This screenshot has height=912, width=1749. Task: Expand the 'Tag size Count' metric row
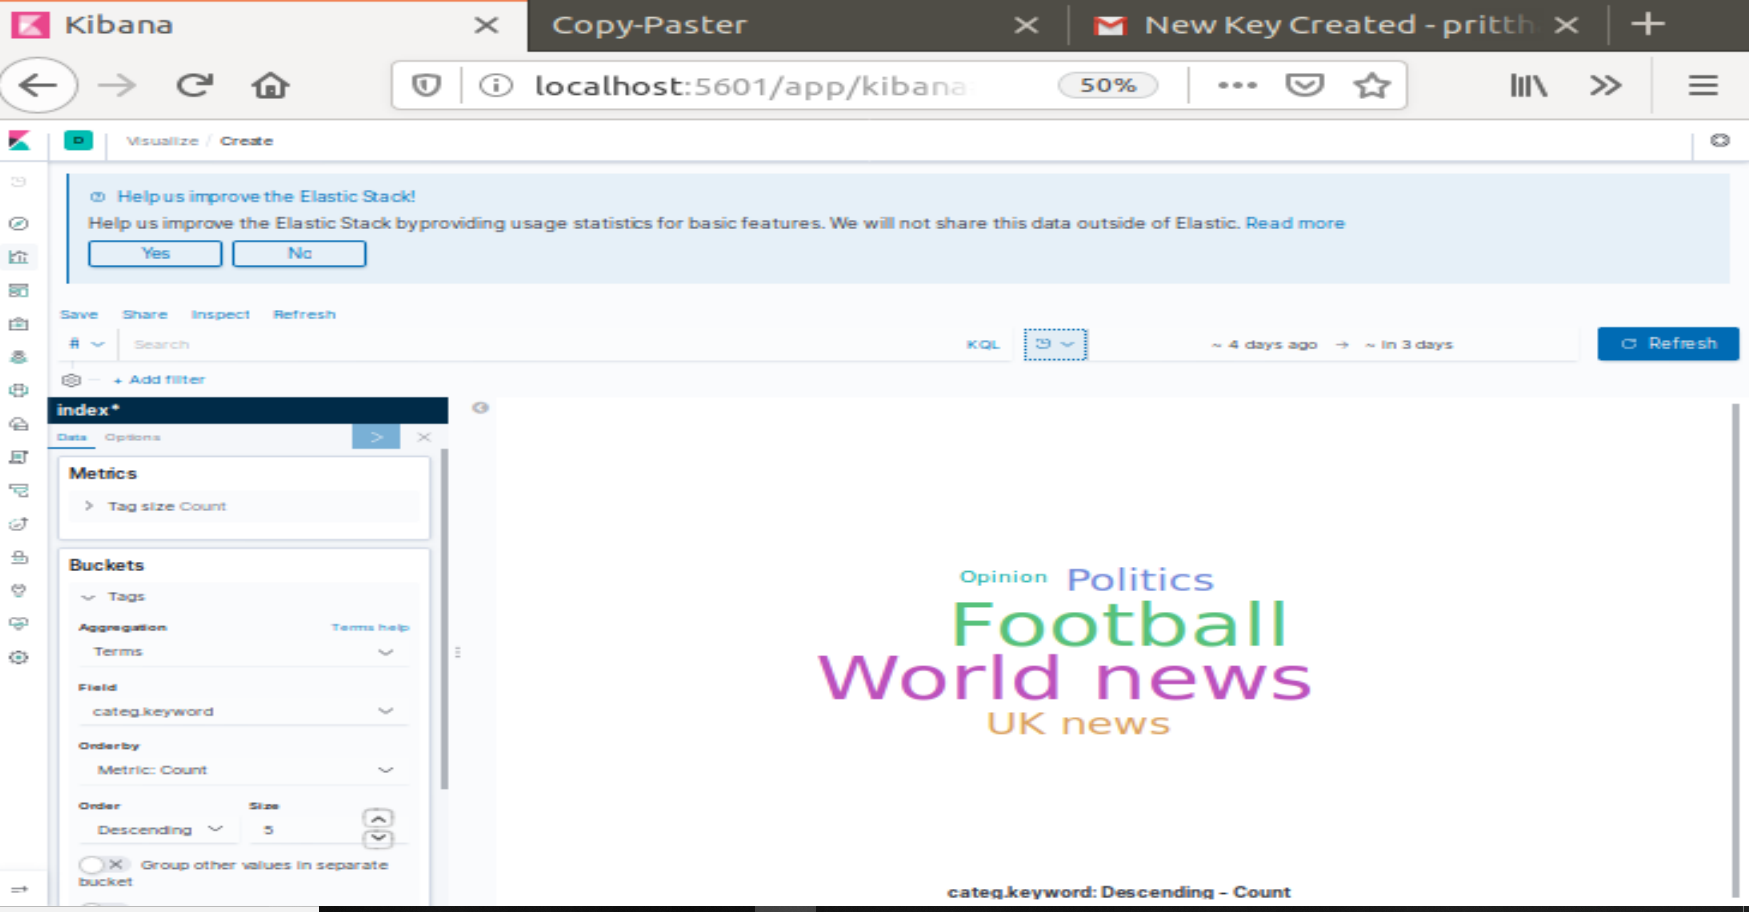pyautogui.click(x=243, y=506)
